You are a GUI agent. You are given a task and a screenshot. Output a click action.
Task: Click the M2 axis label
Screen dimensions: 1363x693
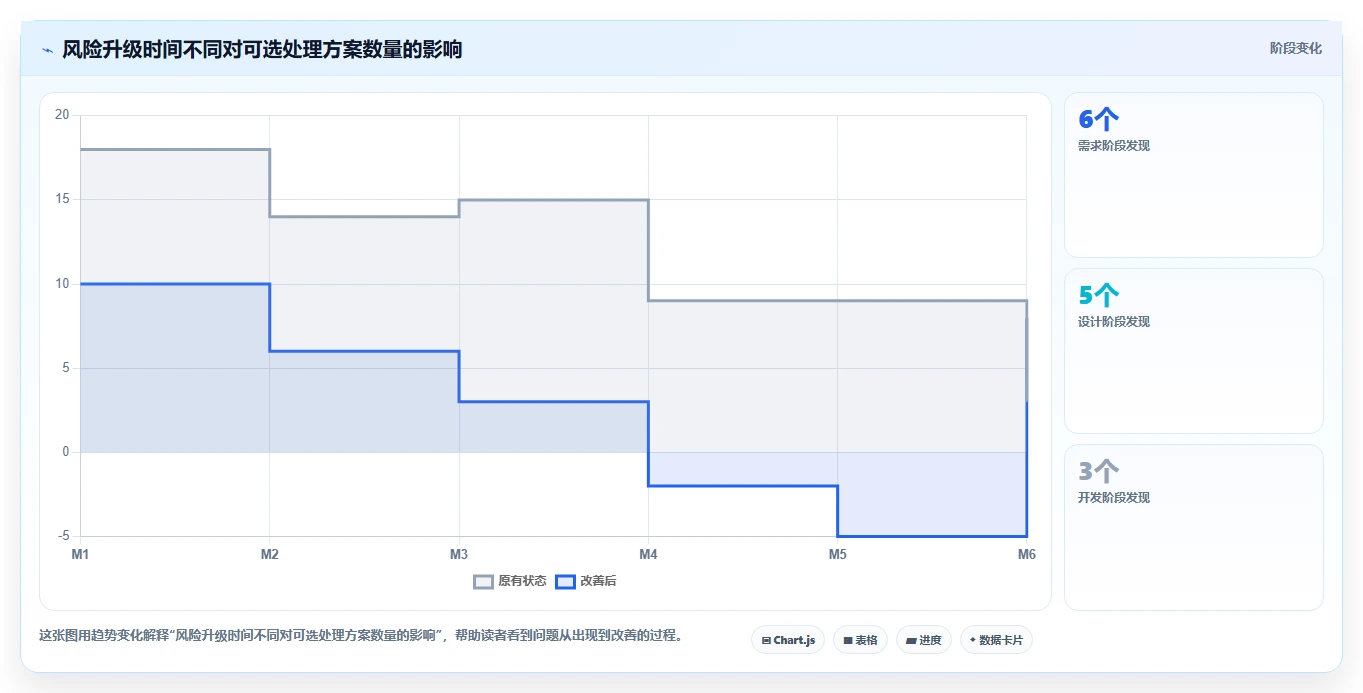point(269,553)
